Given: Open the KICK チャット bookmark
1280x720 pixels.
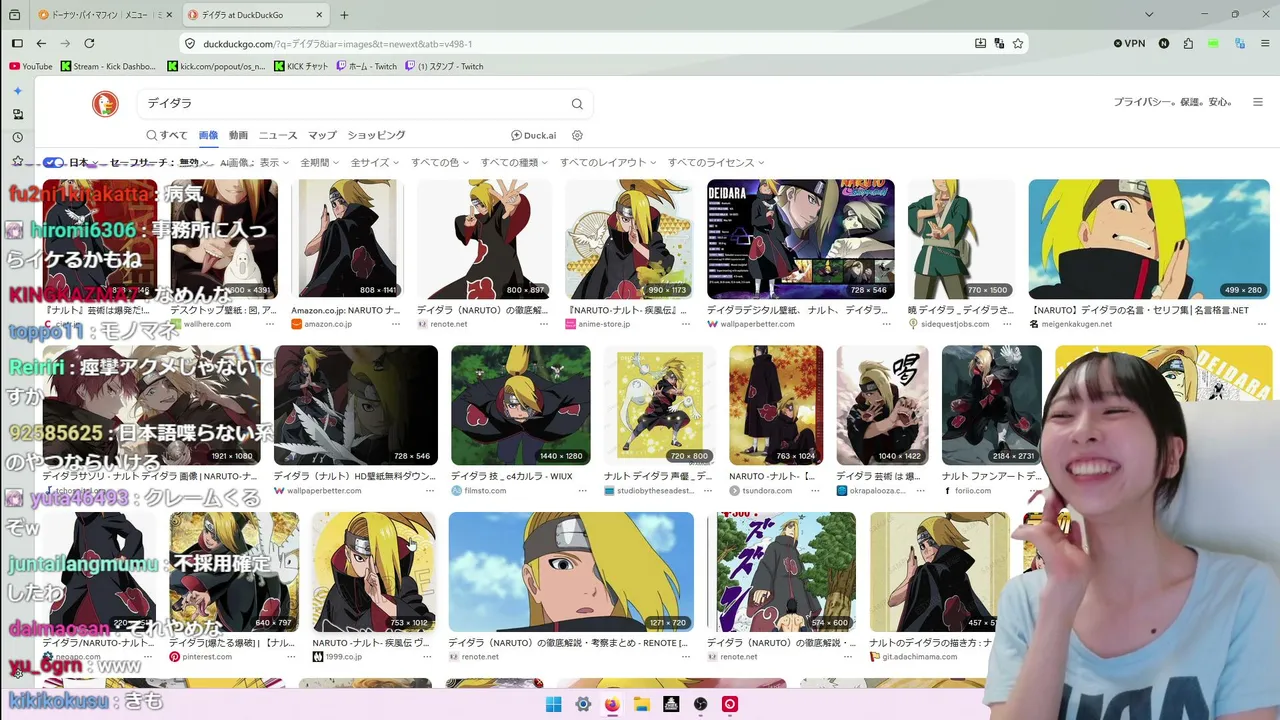Looking at the screenshot, I should [301, 67].
